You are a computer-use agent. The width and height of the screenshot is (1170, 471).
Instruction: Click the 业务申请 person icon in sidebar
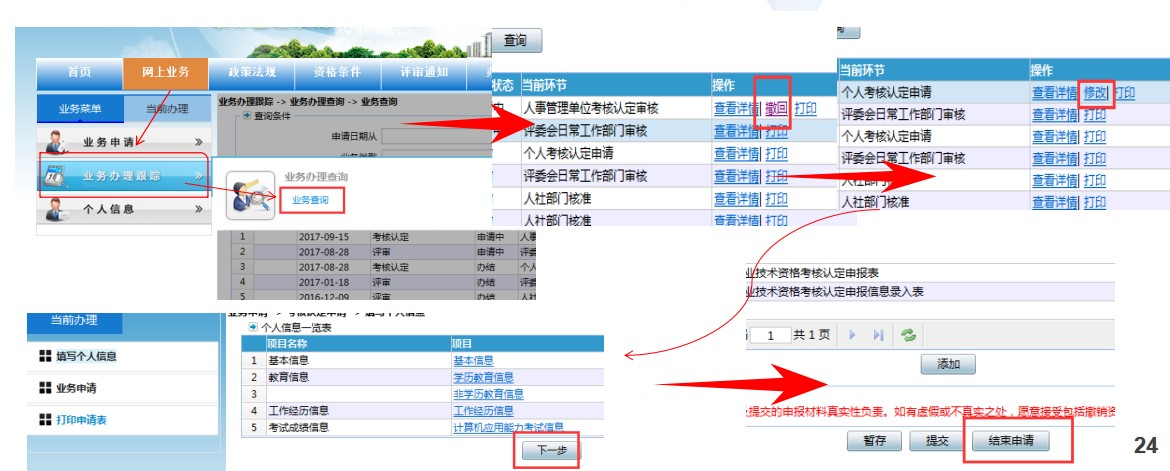pyautogui.click(x=56, y=140)
